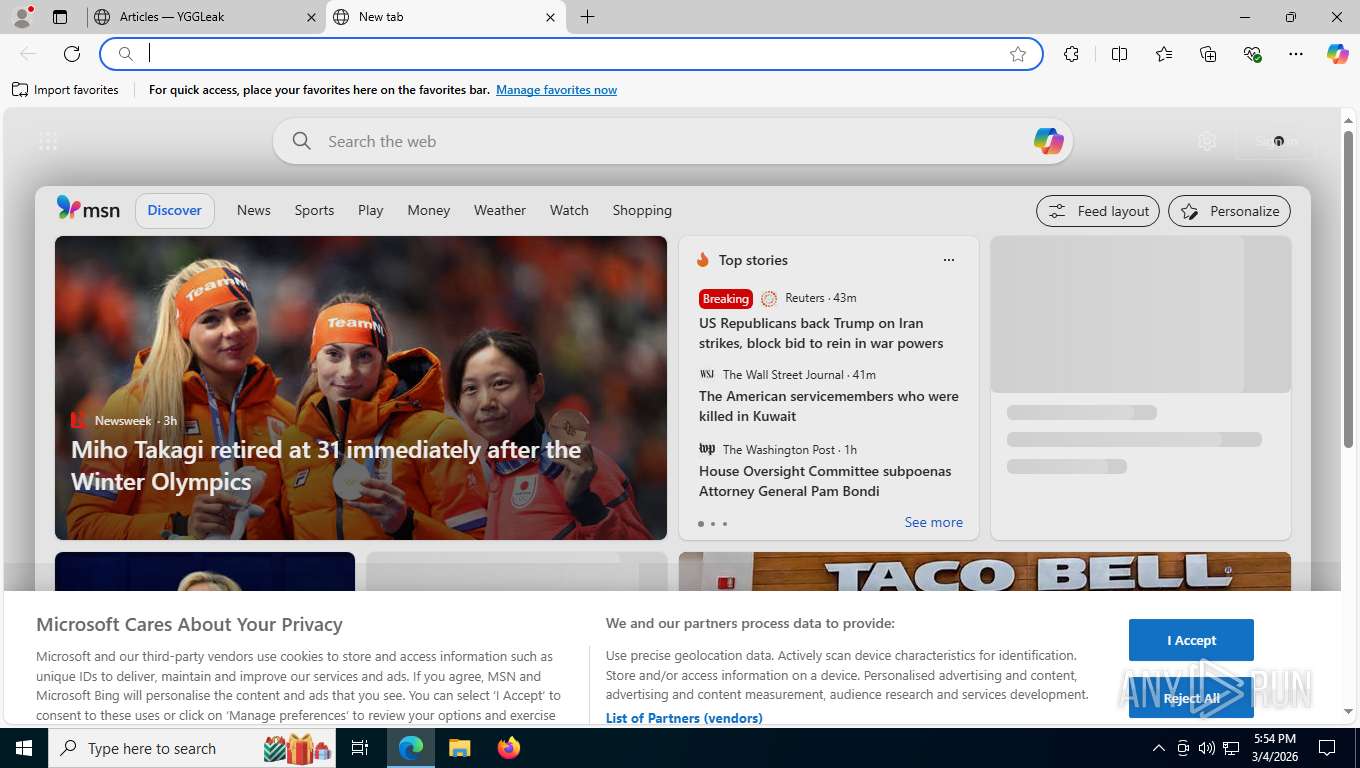Open Windows Start menu

point(23,748)
